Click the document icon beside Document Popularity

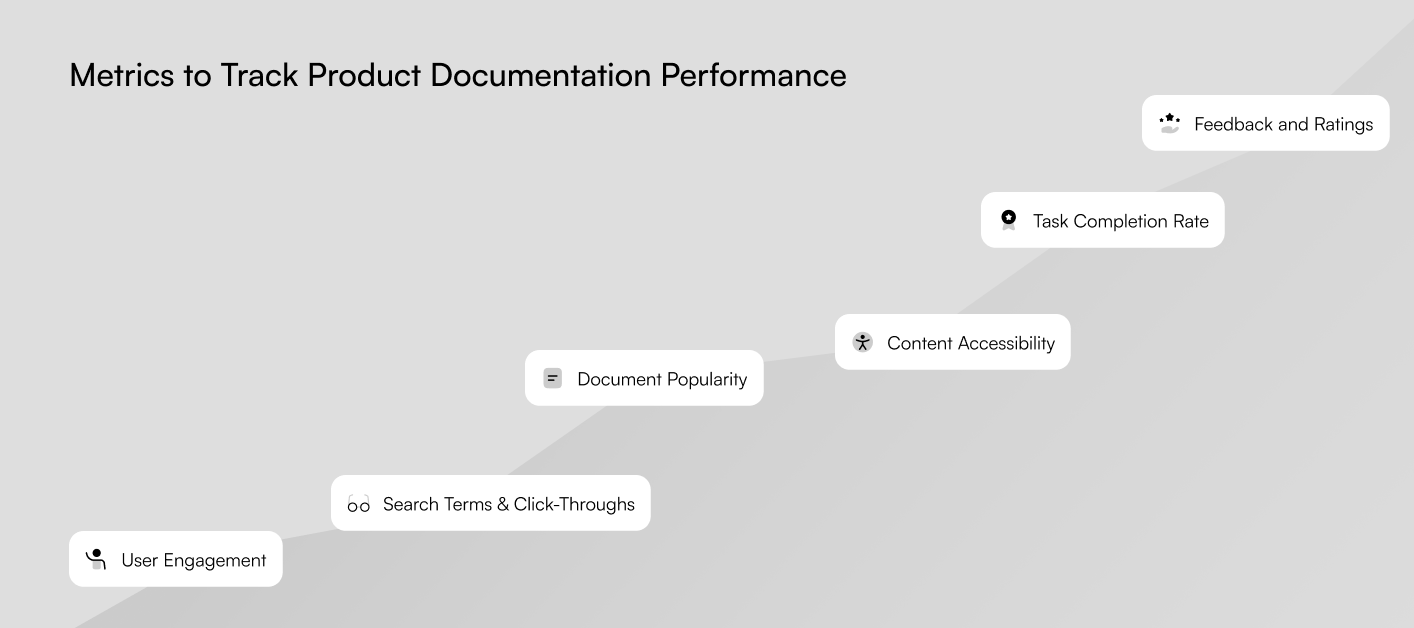click(552, 378)
